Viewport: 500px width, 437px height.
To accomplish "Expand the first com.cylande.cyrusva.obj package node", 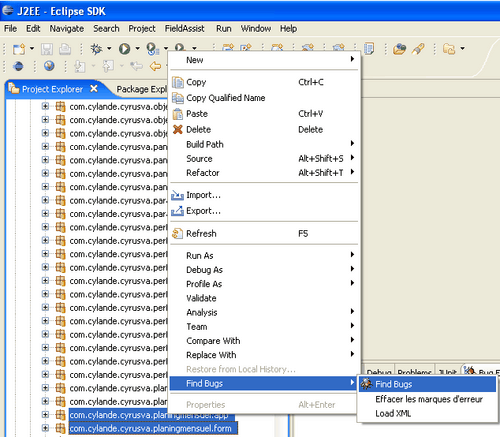I will click(x=45, y=106).
